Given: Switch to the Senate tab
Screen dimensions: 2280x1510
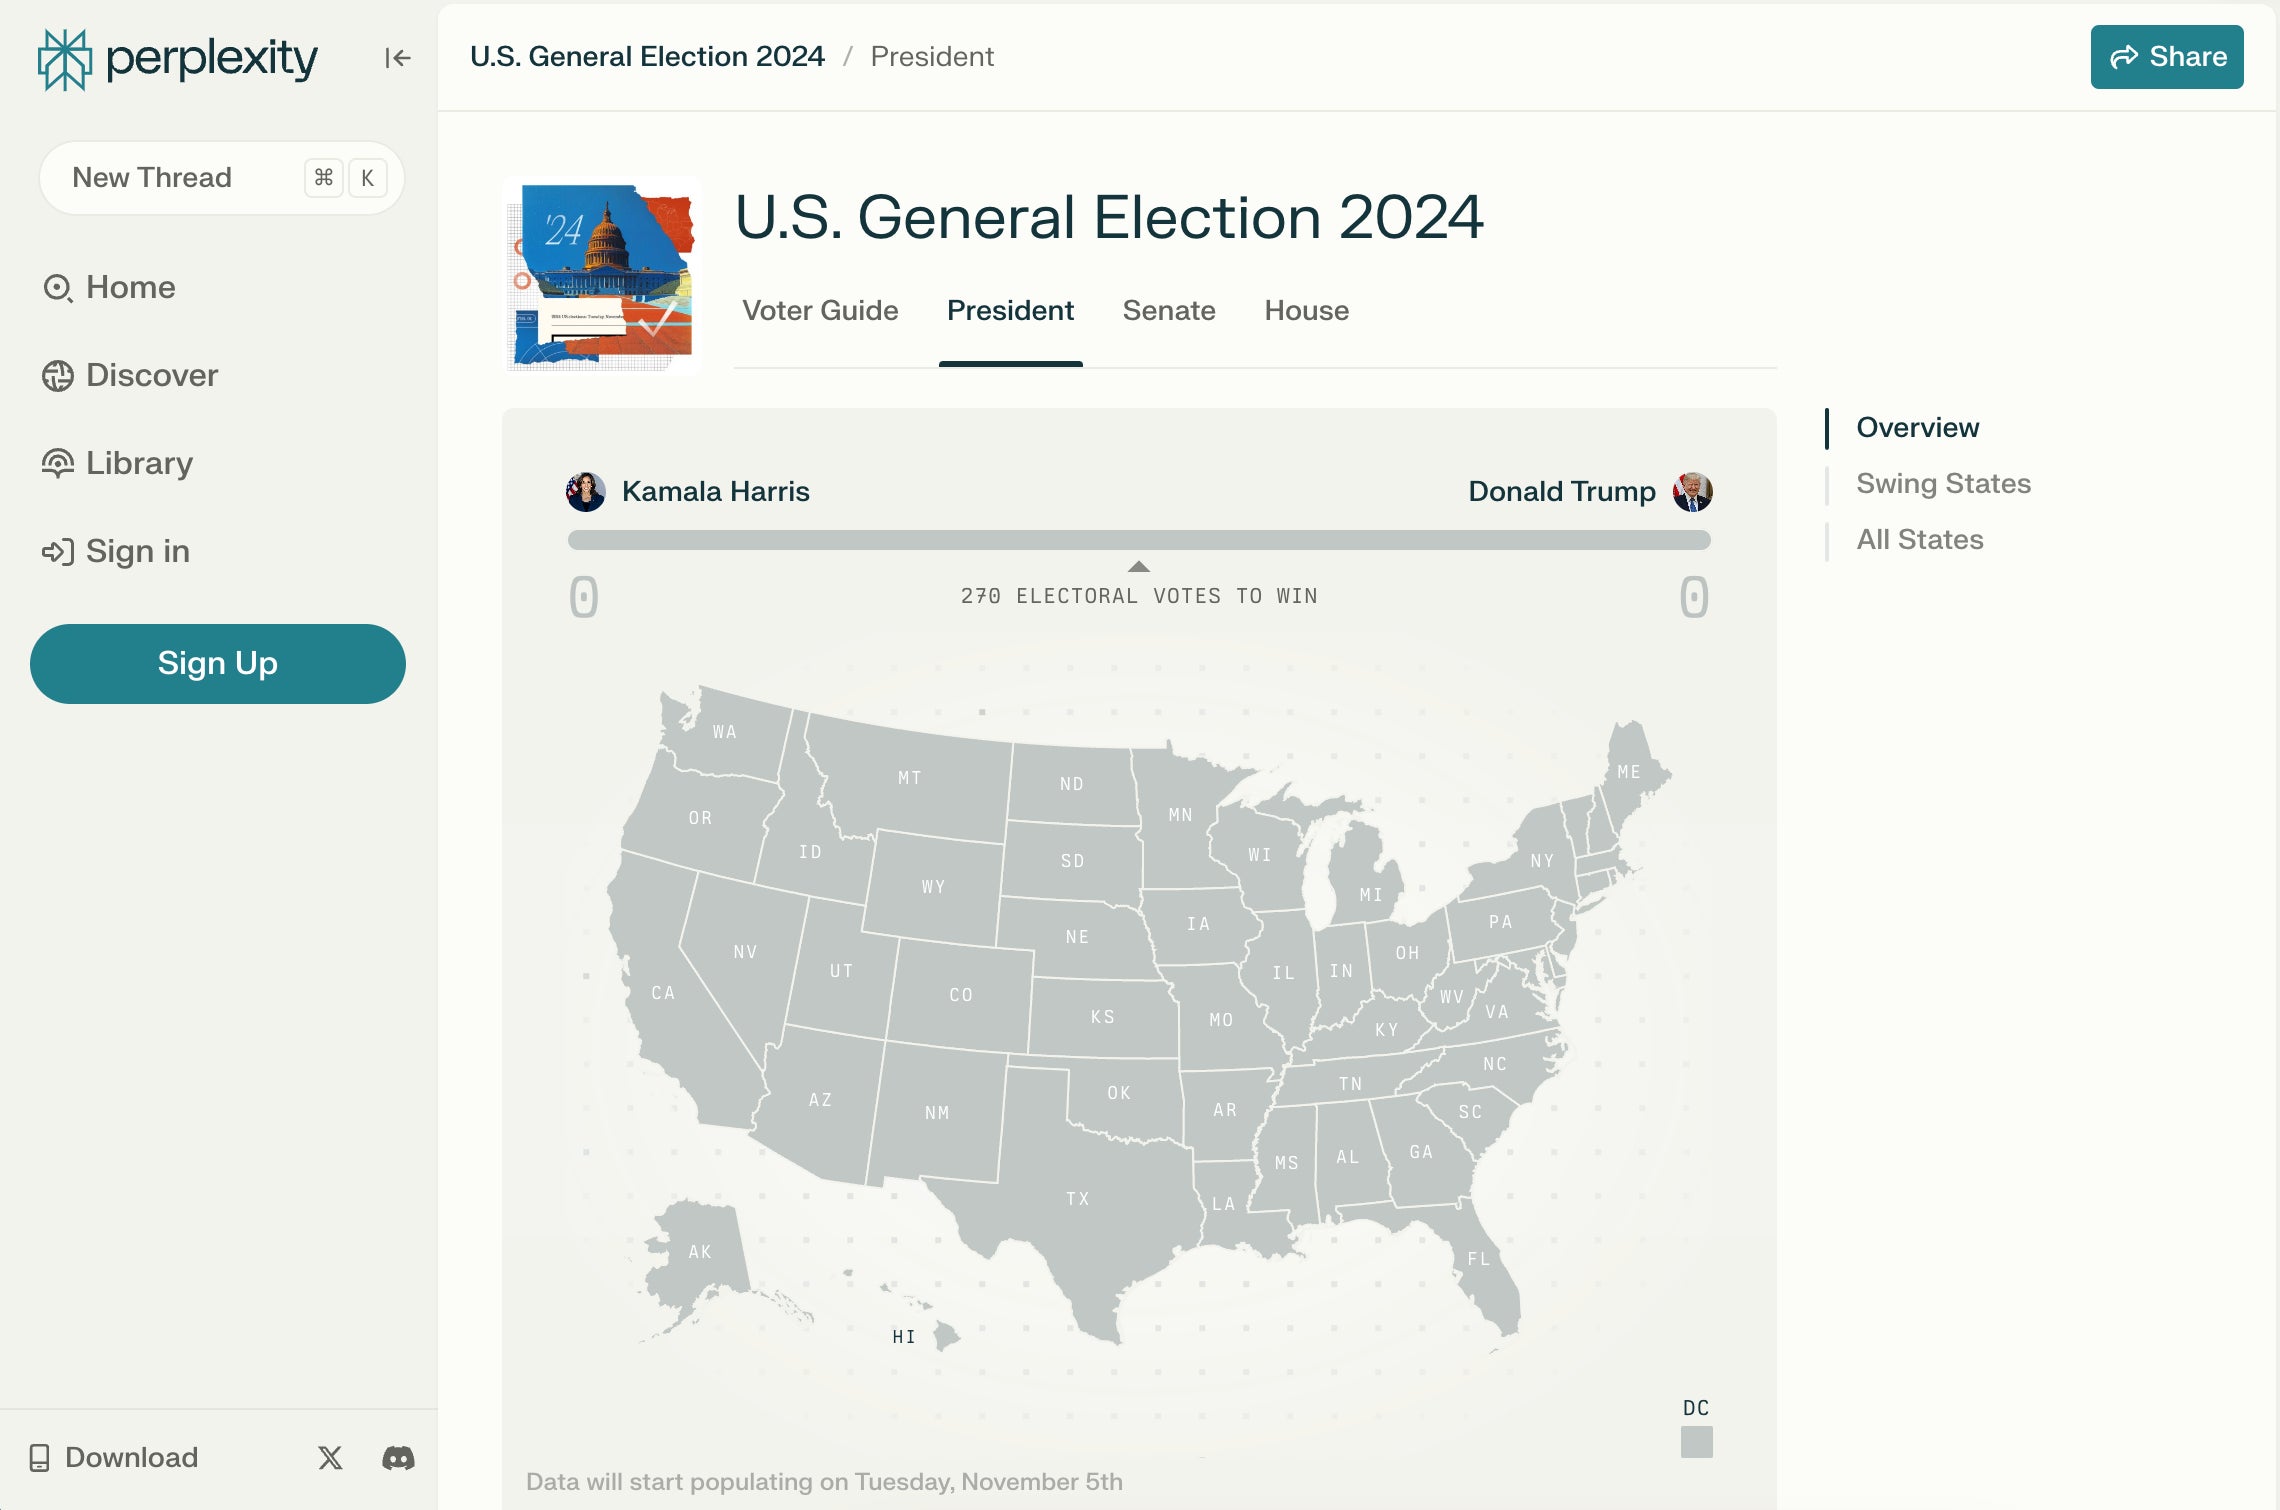Looking at the screenshot, I should pos(1168,311).
